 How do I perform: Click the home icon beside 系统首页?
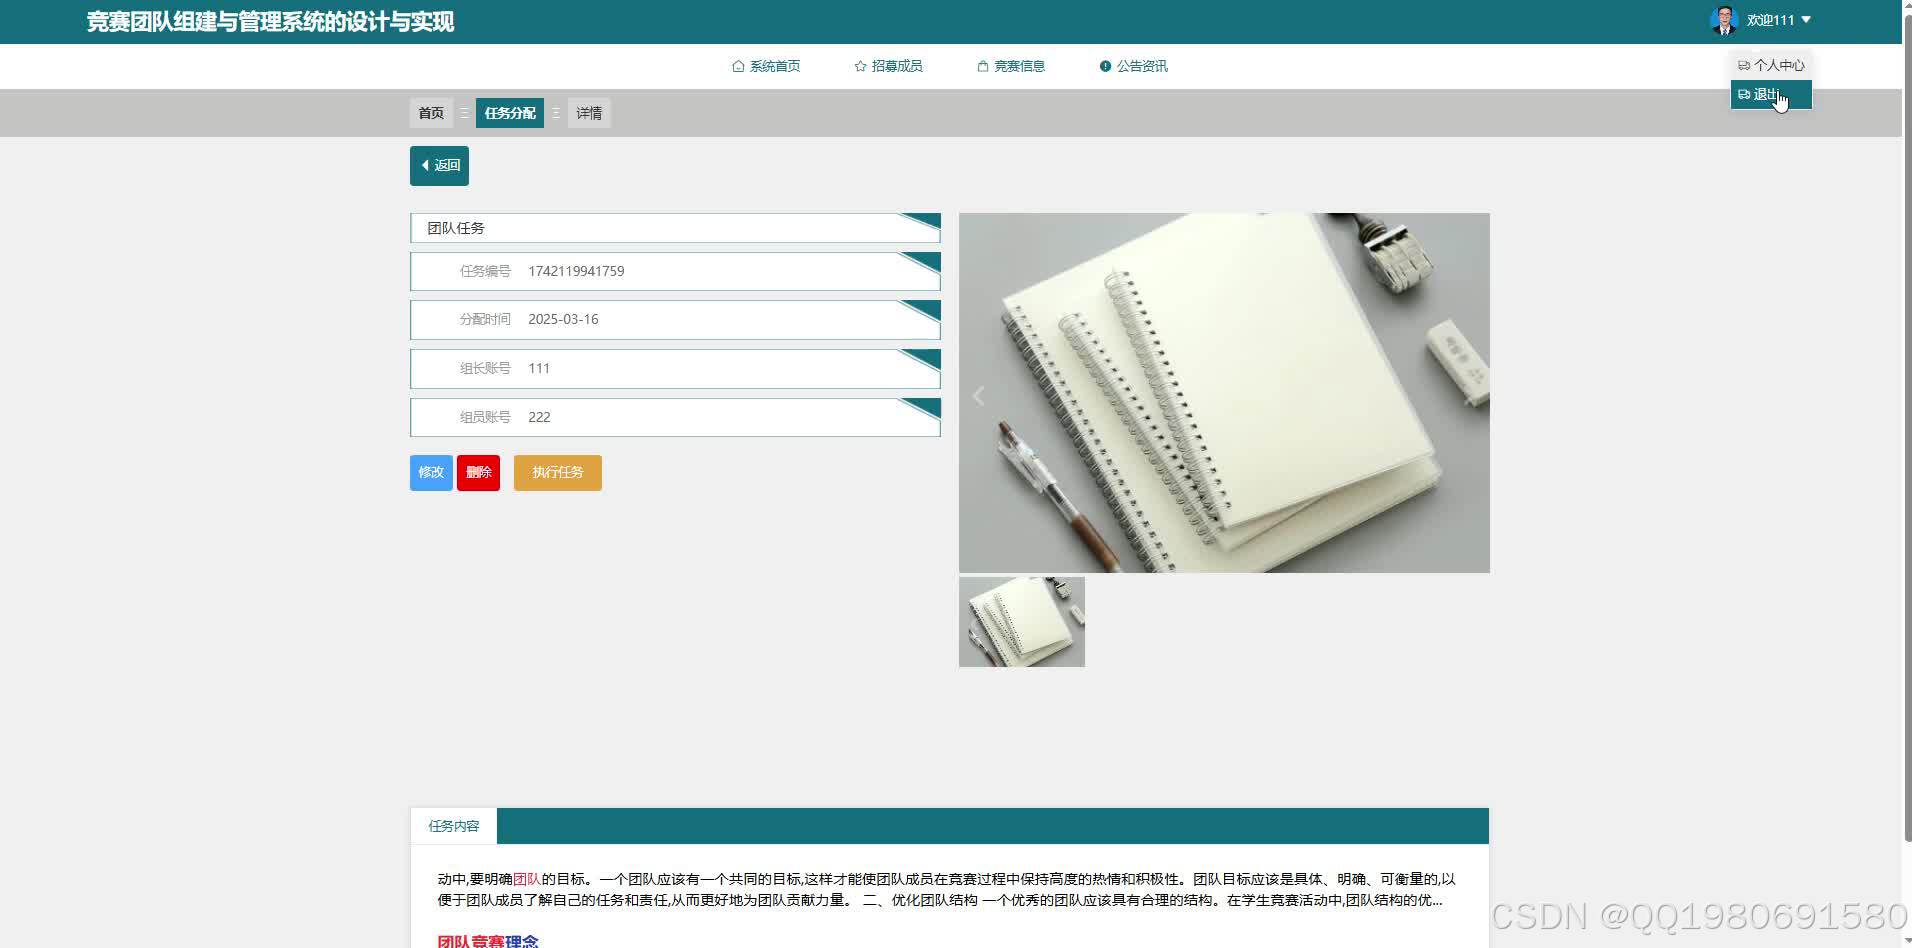pos(737,66)
